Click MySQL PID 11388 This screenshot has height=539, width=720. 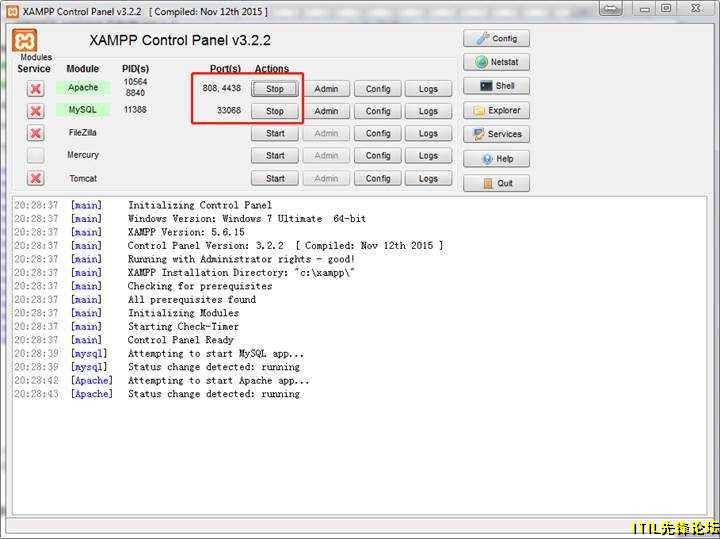[135, 109]
